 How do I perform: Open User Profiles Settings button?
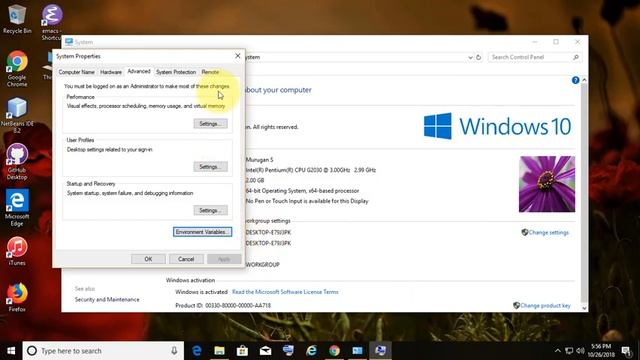[211, 167]
